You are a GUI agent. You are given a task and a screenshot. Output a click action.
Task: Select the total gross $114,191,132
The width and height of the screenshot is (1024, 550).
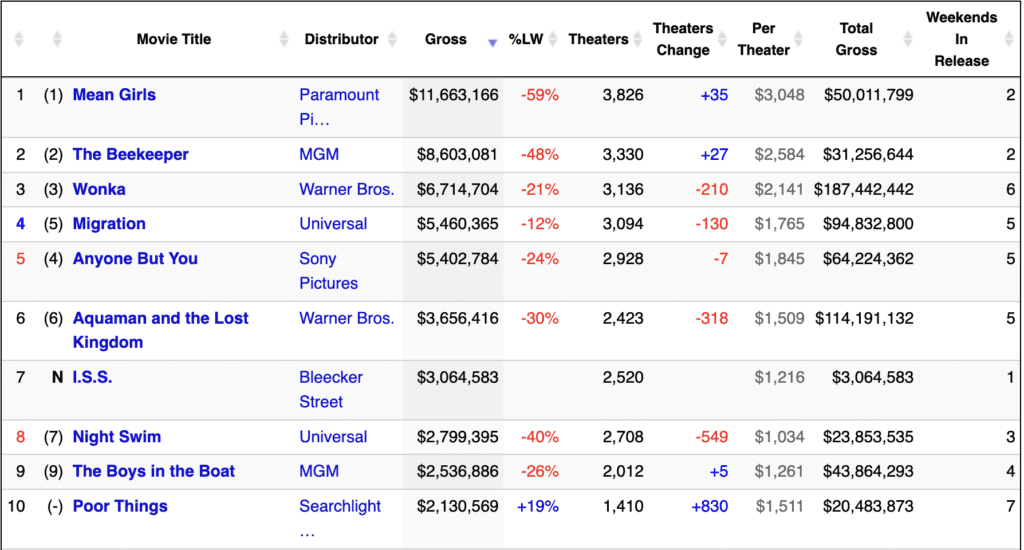click(864, 318)
